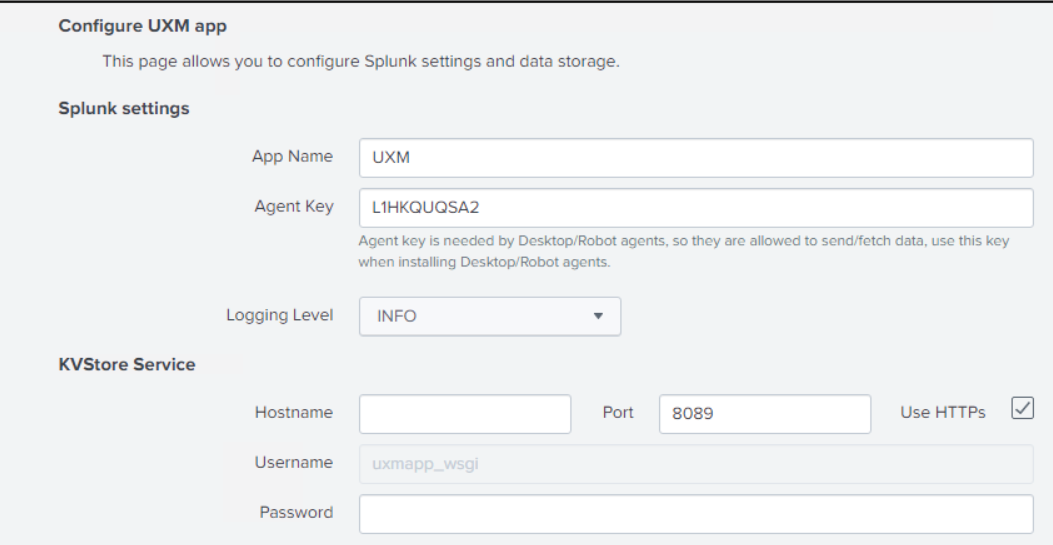Screen dimensions: 1053x545
Task: Click the KVStore Service section heading
Action: pos(129,364)
